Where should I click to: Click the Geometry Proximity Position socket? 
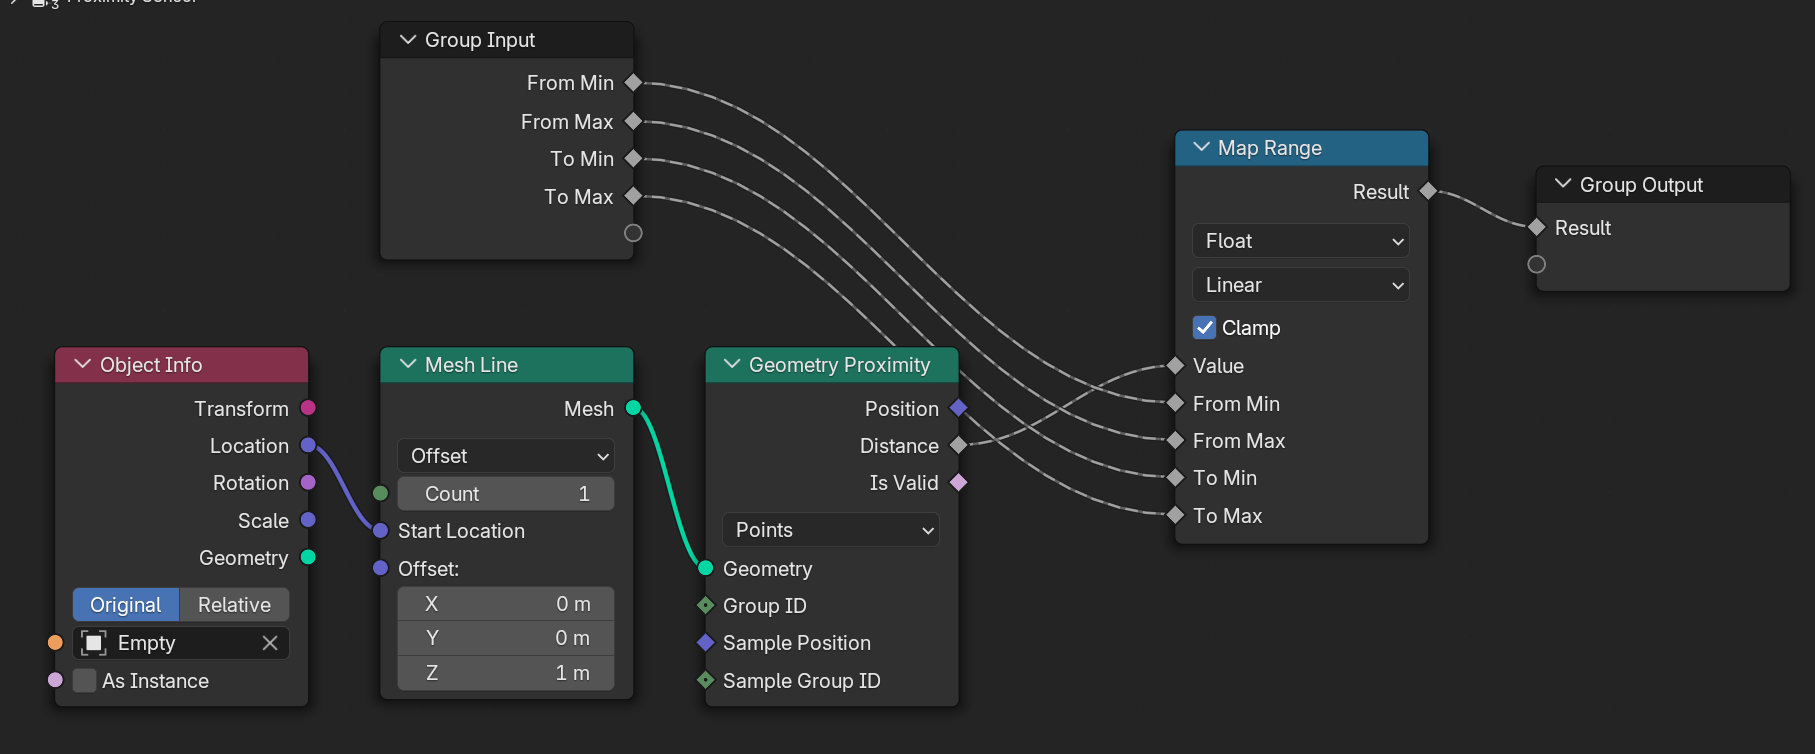click(x=958, y=408)
